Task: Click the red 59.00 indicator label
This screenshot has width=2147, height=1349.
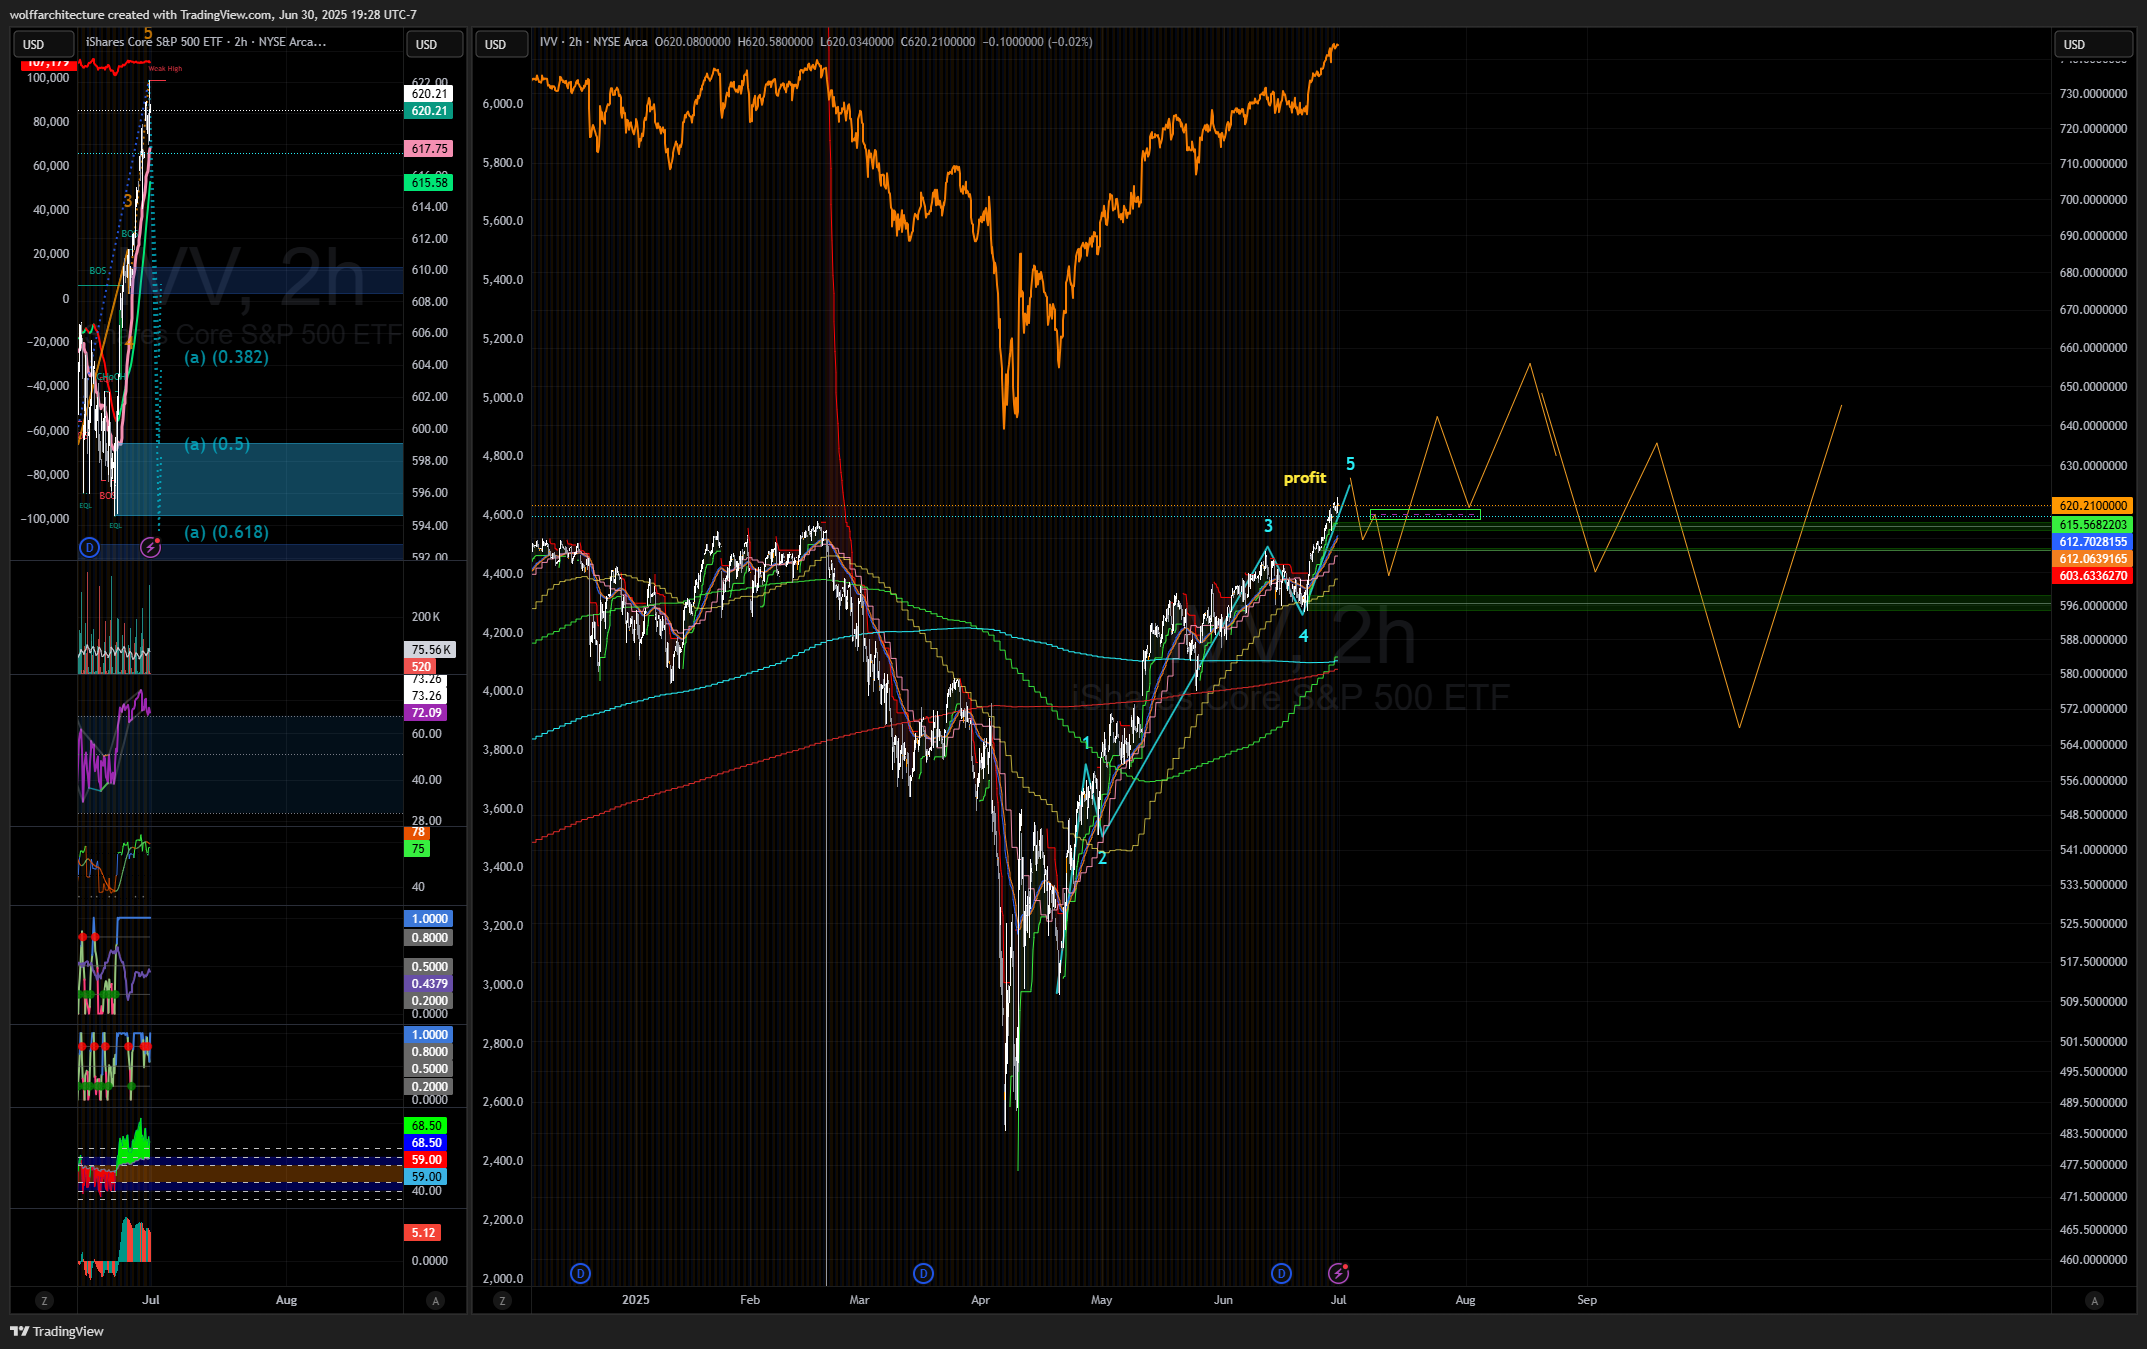Action: click(426, 1160)
